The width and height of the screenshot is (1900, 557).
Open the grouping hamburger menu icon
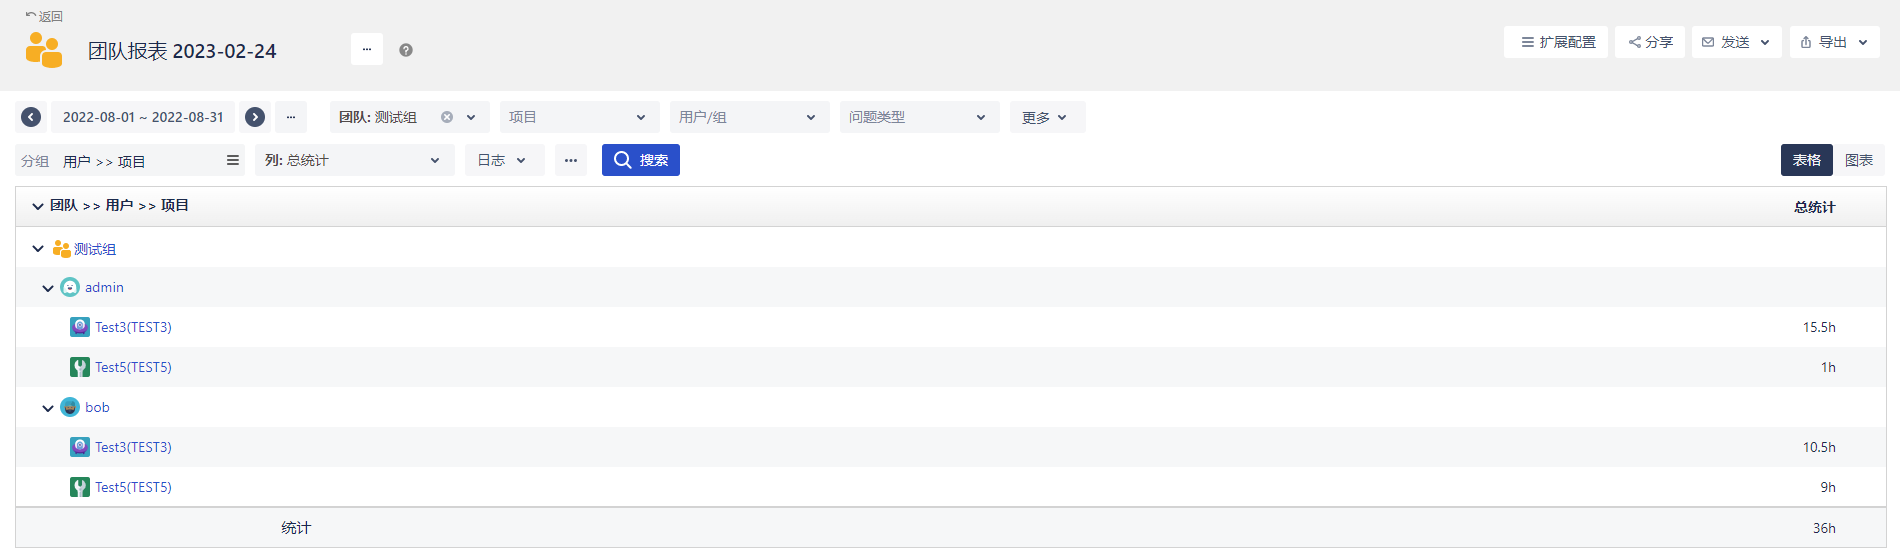[233, 160]
